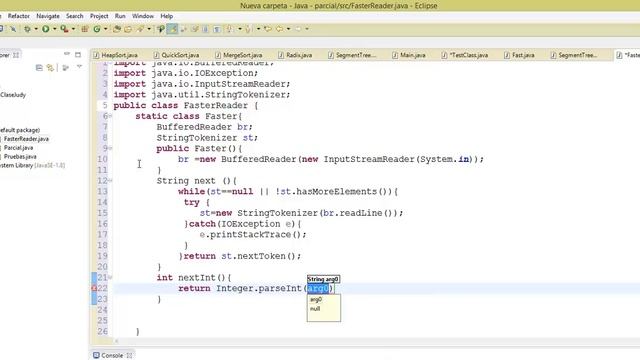Screen dimensions: 640x360
Task: Switch to the *TestClass.java tab
Action: (465, 55)
